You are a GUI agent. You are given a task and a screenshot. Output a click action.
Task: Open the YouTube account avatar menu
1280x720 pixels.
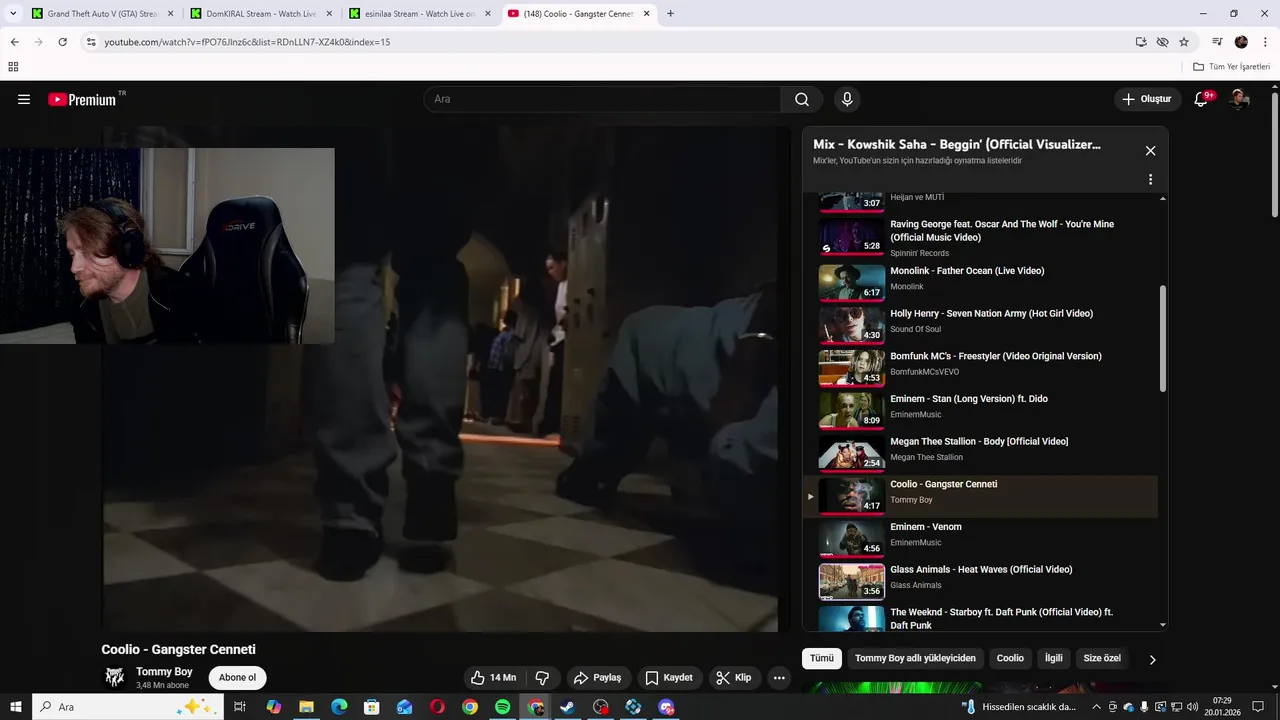tap(1240, 99)
